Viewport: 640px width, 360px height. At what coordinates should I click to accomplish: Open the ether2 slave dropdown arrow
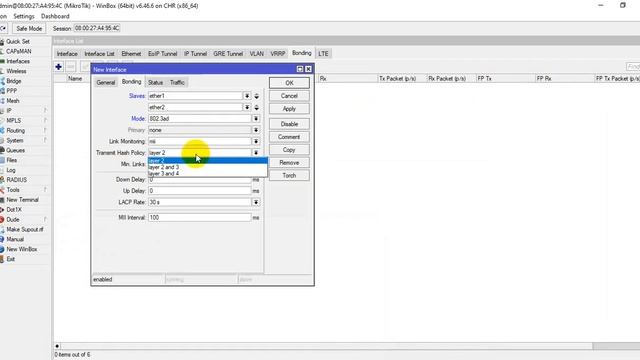tap(247, 107)
